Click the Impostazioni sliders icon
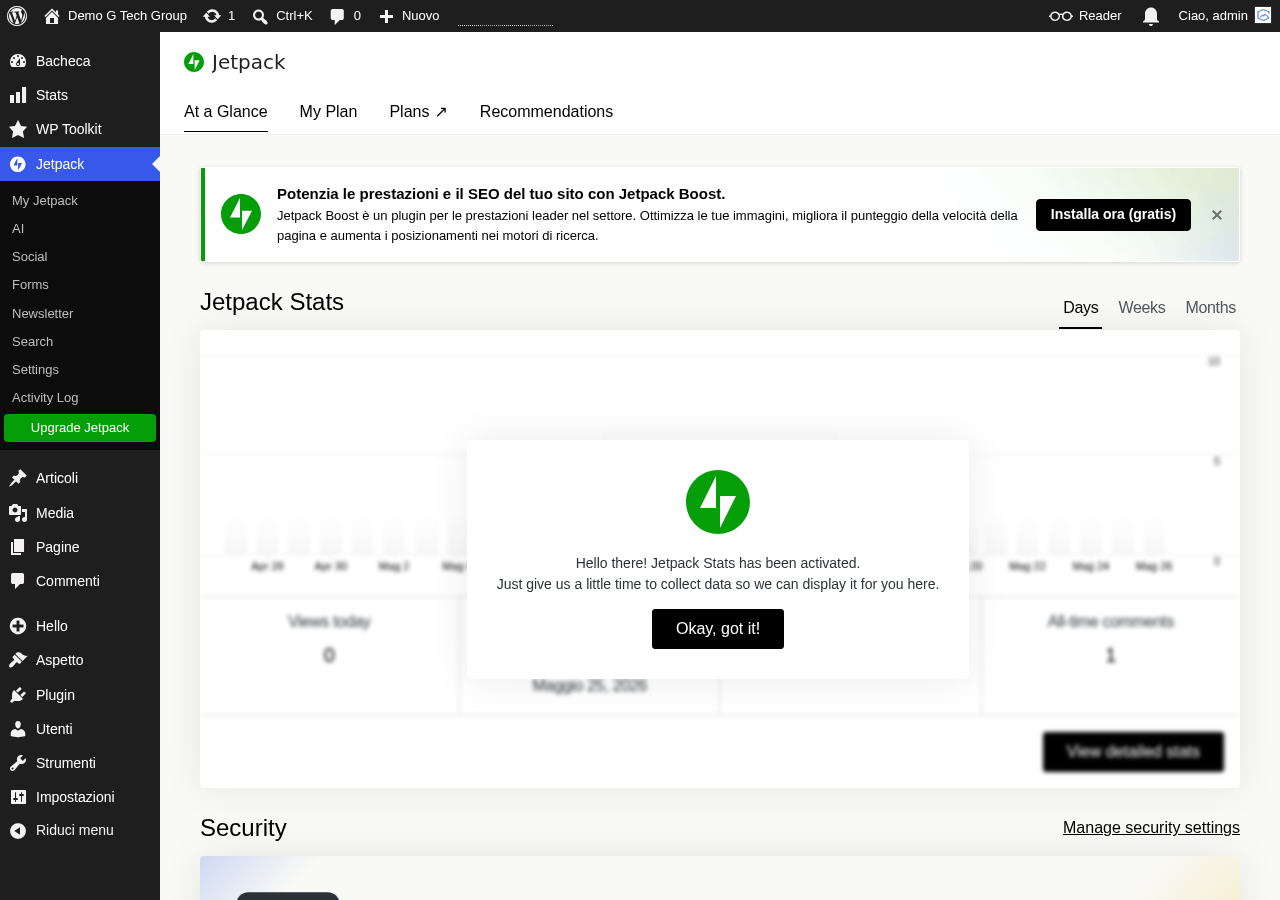 point(18,797)
